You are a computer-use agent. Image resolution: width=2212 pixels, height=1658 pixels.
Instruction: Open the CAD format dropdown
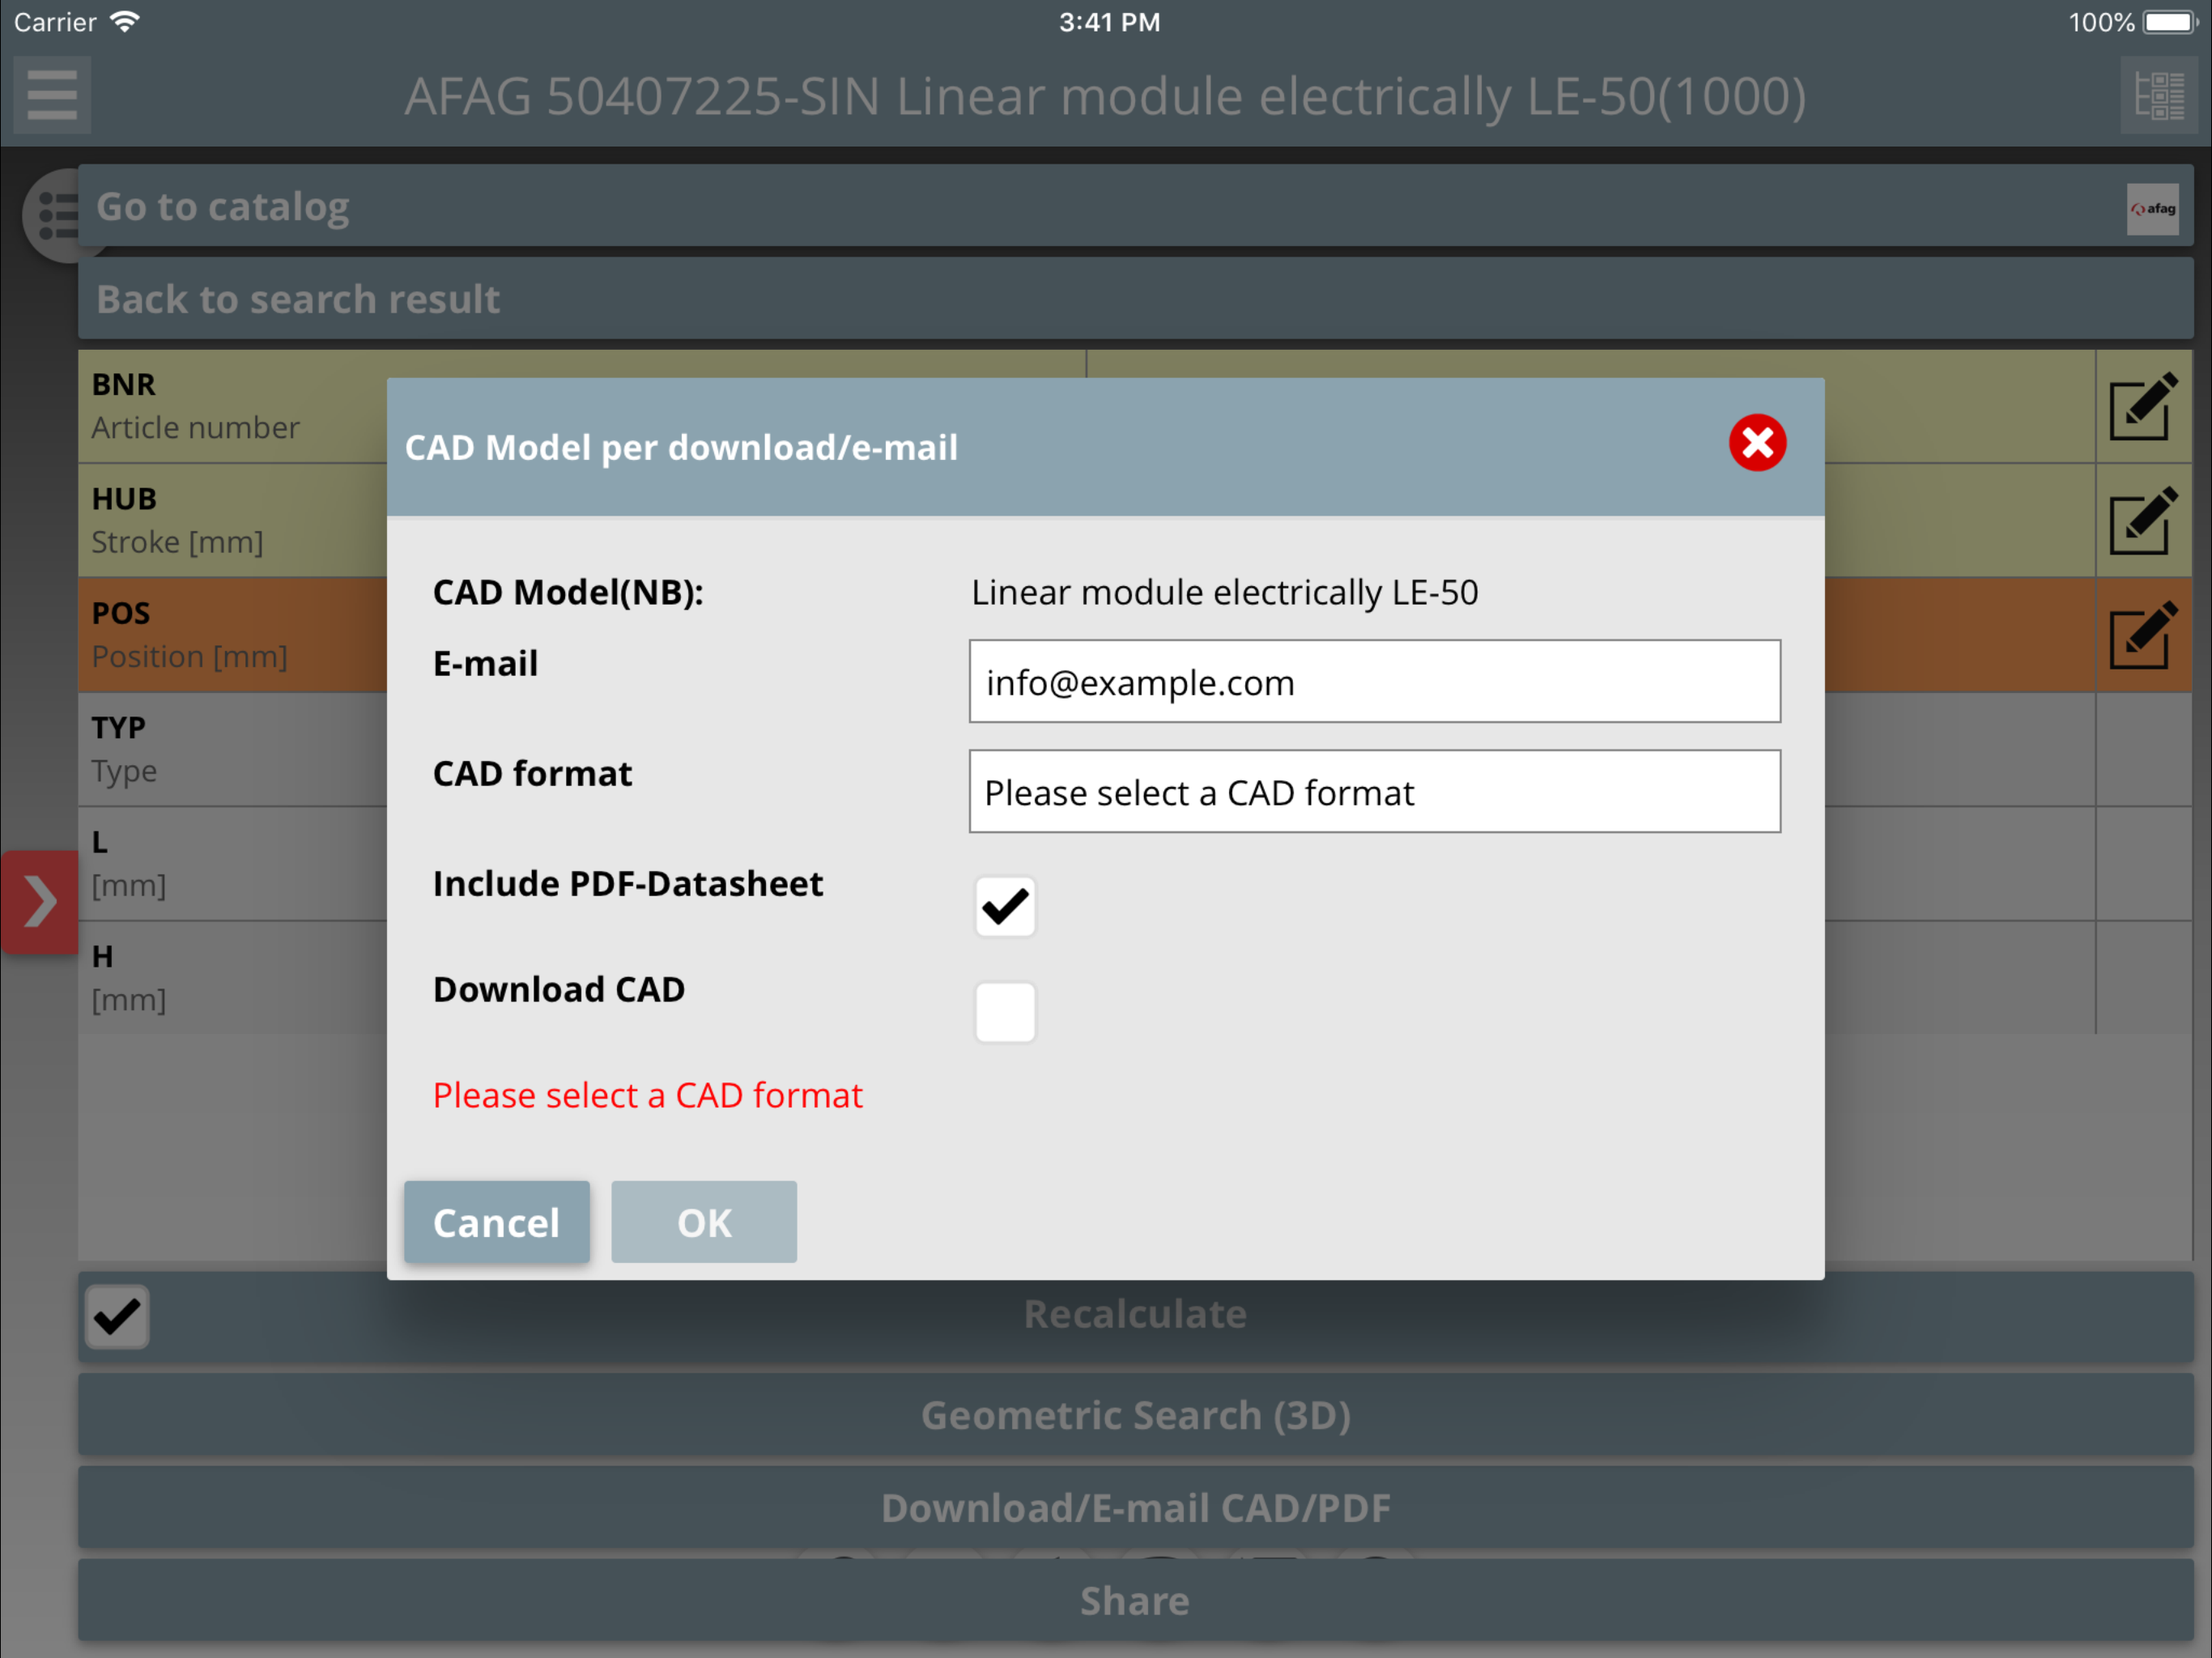tap(1374, 791)
